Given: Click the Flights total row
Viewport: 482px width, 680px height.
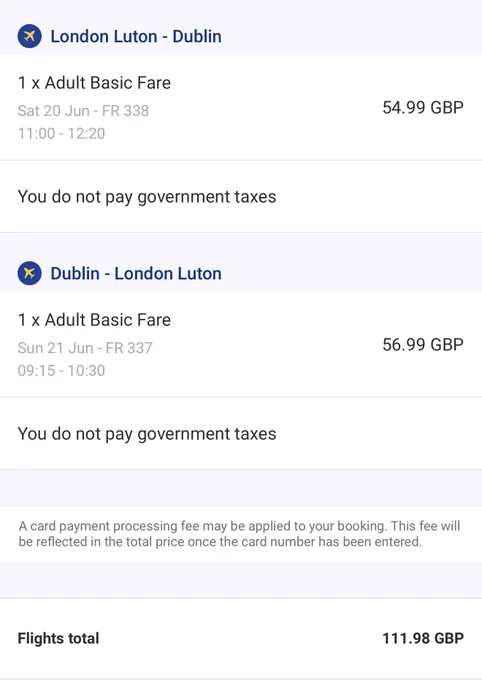Looking at the screenshot, I should [x=241, y=638].
